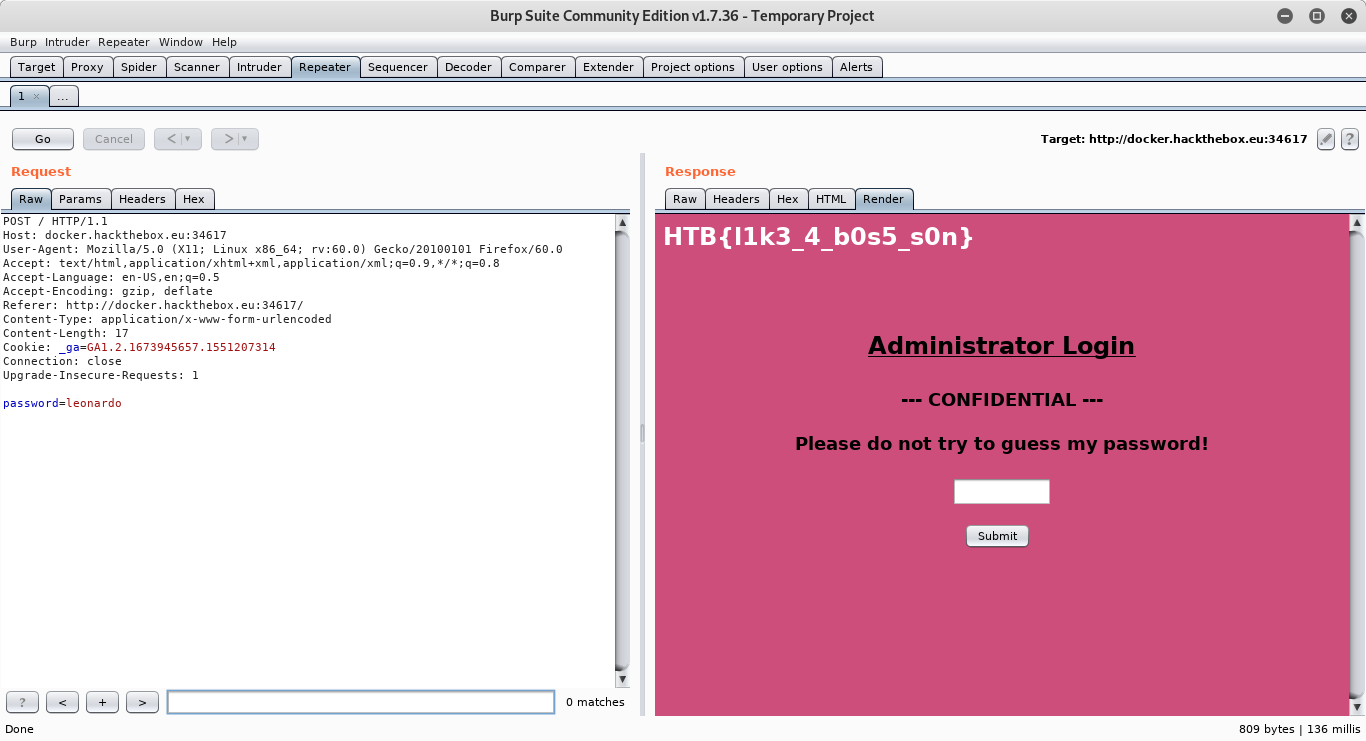Image resolution: width=1366 pixels, height=741 pixels.
Task: Open the Burp menu
Action: pos(23,42)
